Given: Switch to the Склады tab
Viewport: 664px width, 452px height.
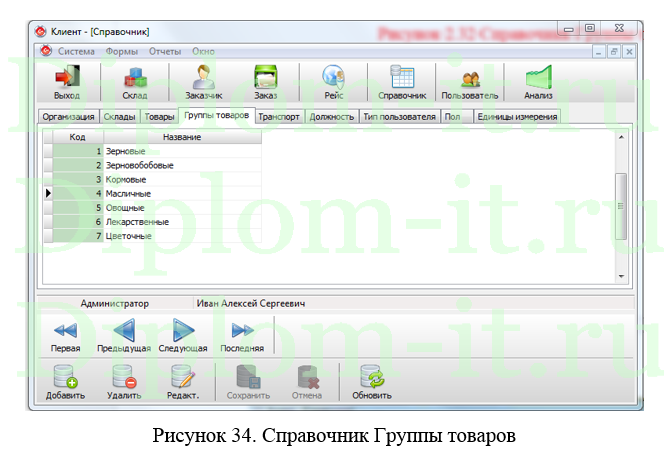Looking at the screenshot, I should click(119, 116).
